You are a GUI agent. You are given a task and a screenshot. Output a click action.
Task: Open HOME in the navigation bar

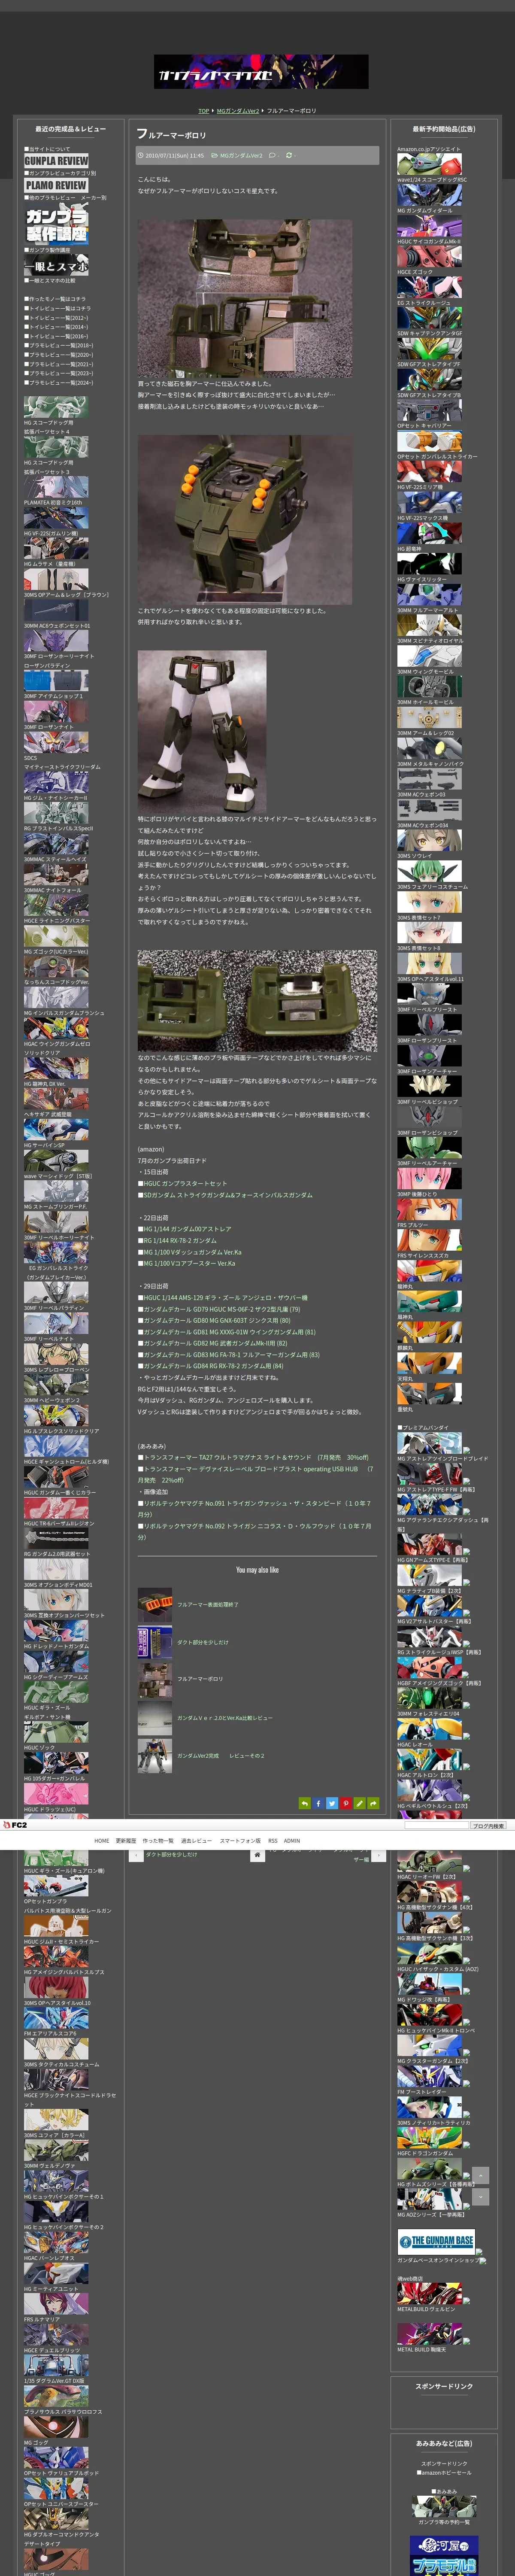coord(102,1840)
